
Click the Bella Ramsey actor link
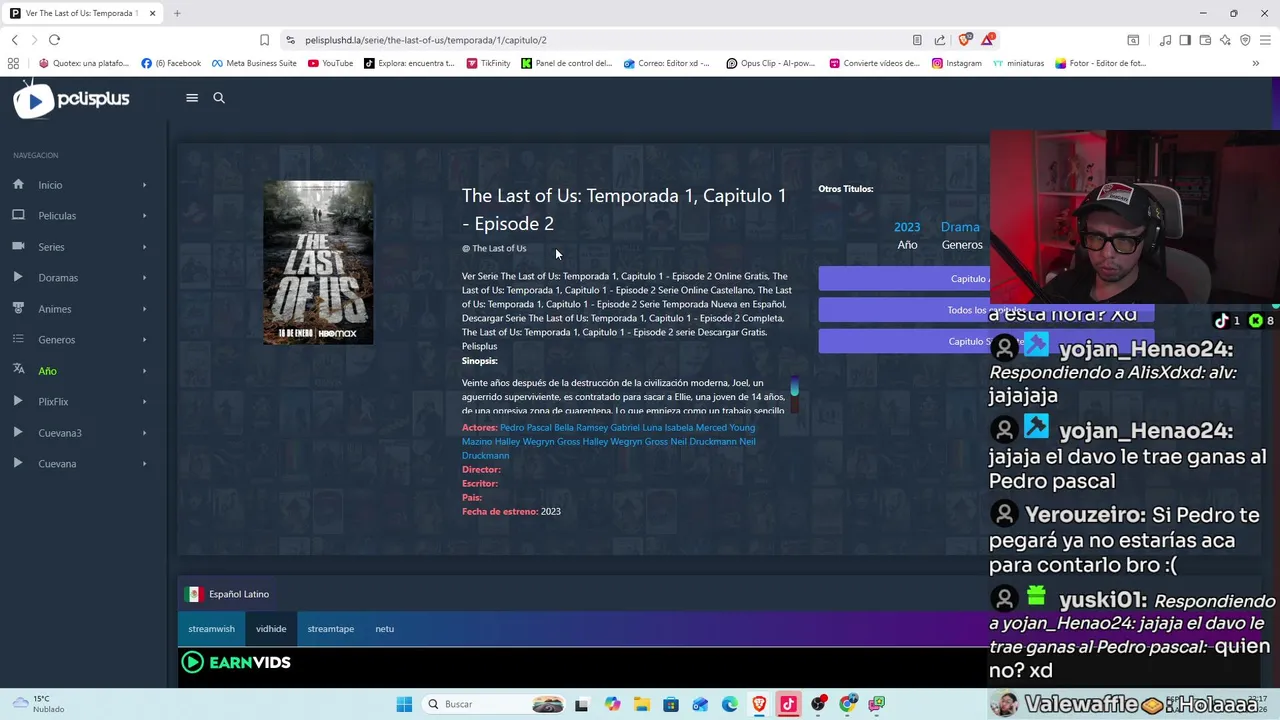click(x=580, y=428)
